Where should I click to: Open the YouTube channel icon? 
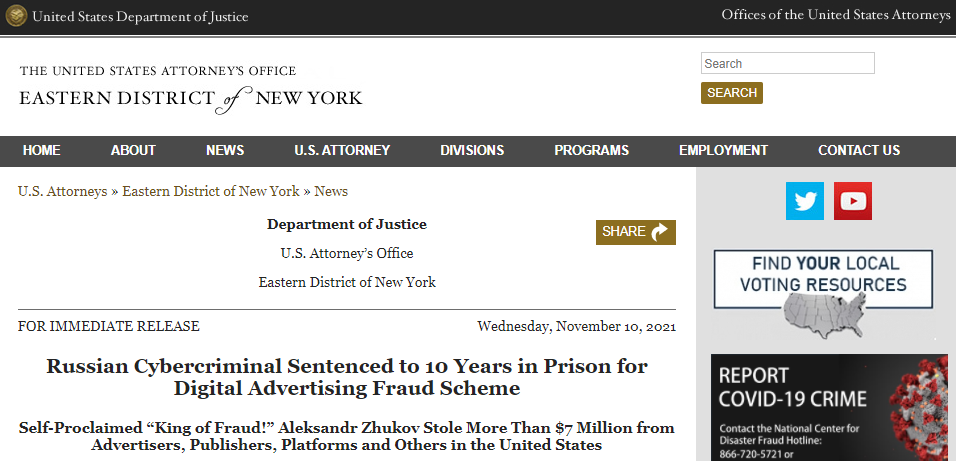853,201
